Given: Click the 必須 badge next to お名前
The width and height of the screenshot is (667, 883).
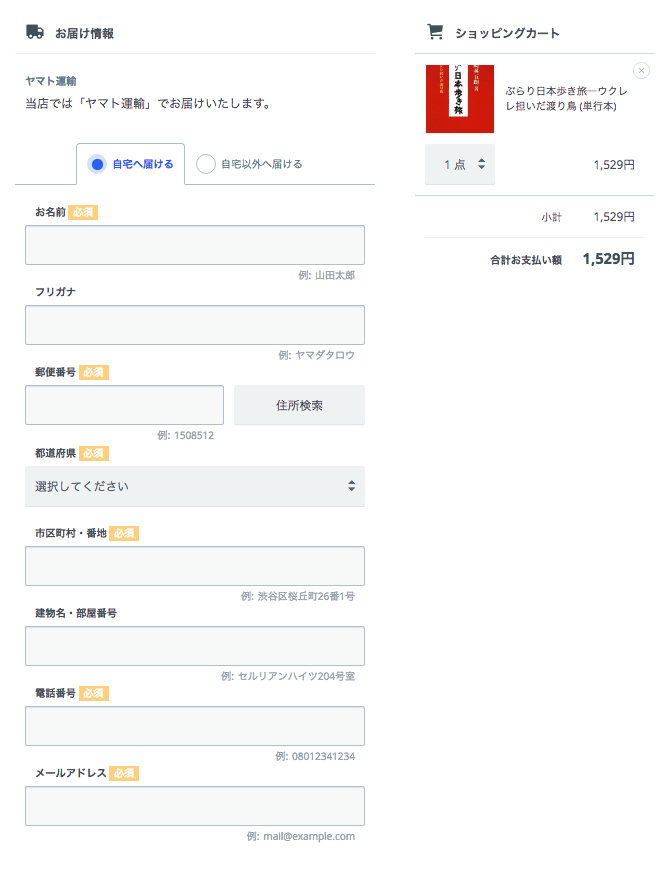Looking at the screenshot, I should point(83,212).
